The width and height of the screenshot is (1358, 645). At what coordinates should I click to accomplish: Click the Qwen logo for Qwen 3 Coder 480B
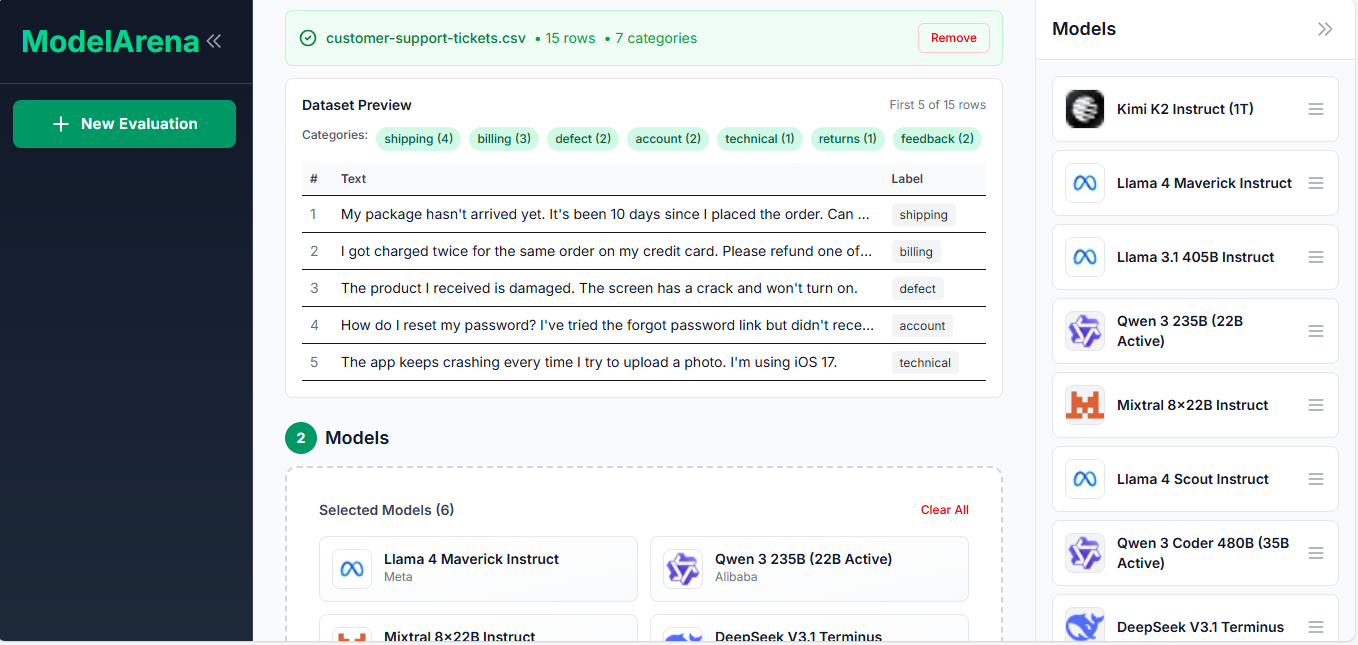click(1085, 553)
